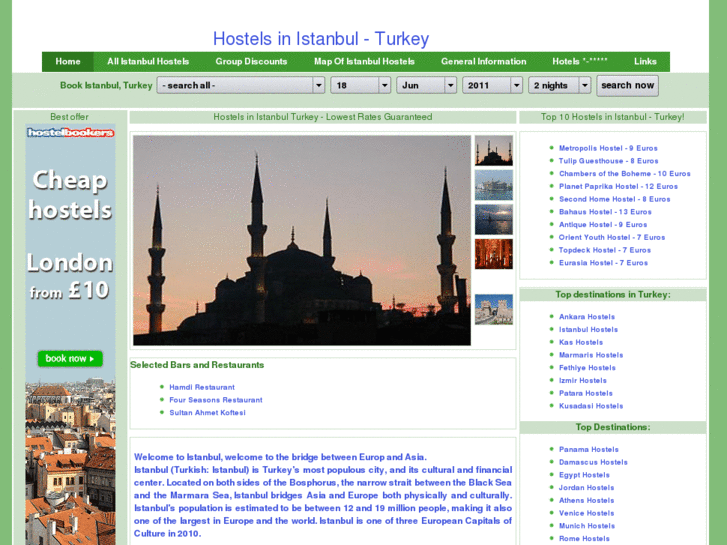Viewport: 727px width, 545px height.
Task: Click the 'Cheap hostels London' ad banner text
Action: tap(70, 234)
